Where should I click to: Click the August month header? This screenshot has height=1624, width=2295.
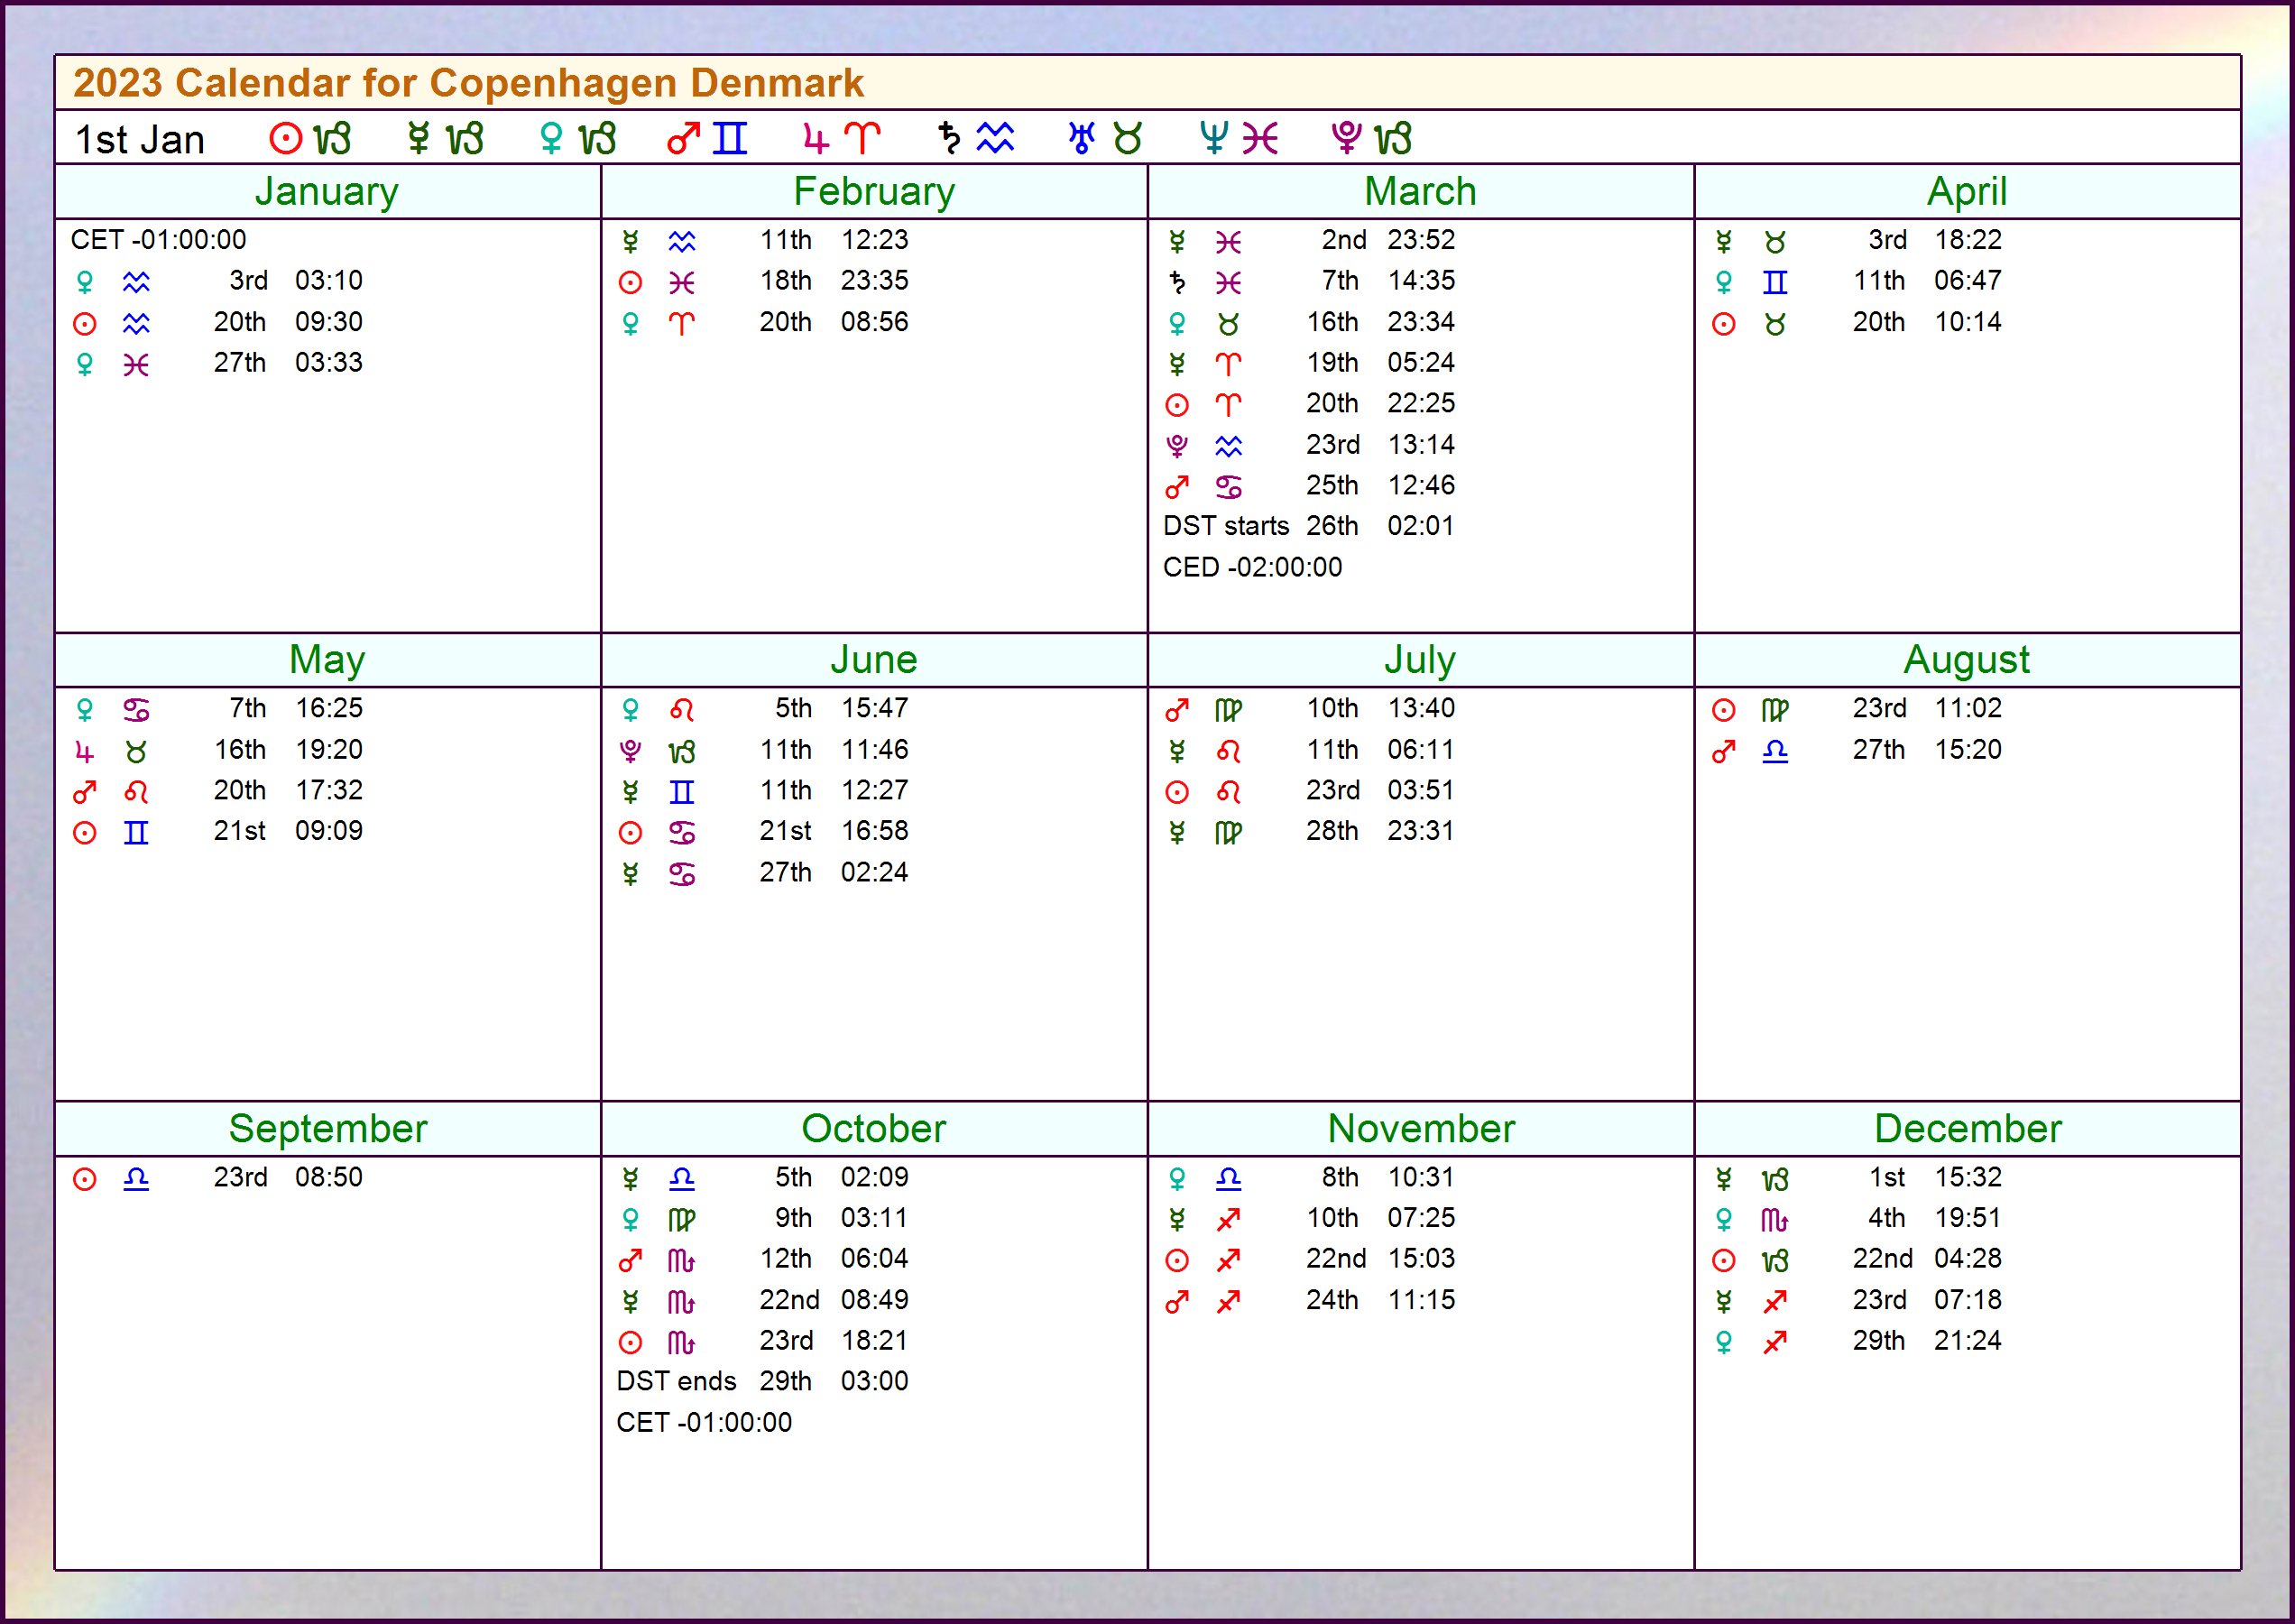tap(1967, 660)
